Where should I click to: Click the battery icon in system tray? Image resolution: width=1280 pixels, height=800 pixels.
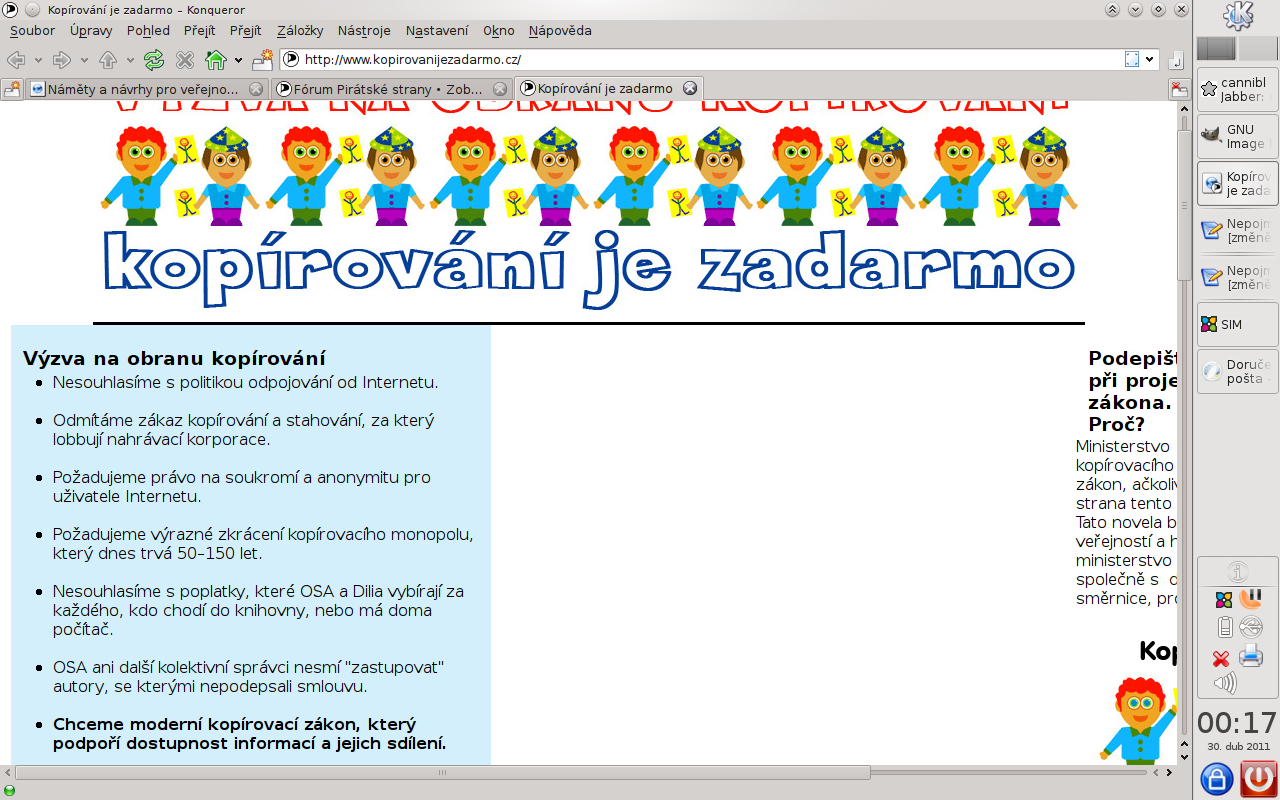pos(1224,628)
